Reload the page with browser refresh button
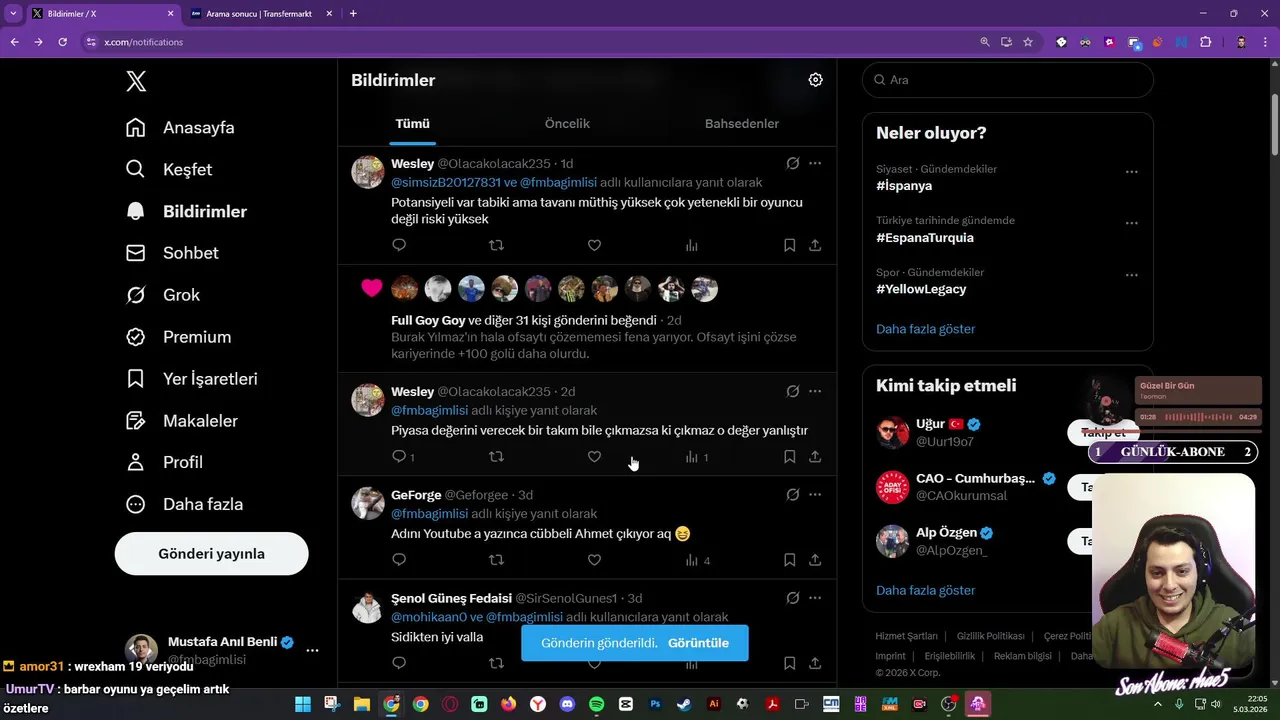Image resolution: width=1280 pixels, height=720 pixels. 62,42
